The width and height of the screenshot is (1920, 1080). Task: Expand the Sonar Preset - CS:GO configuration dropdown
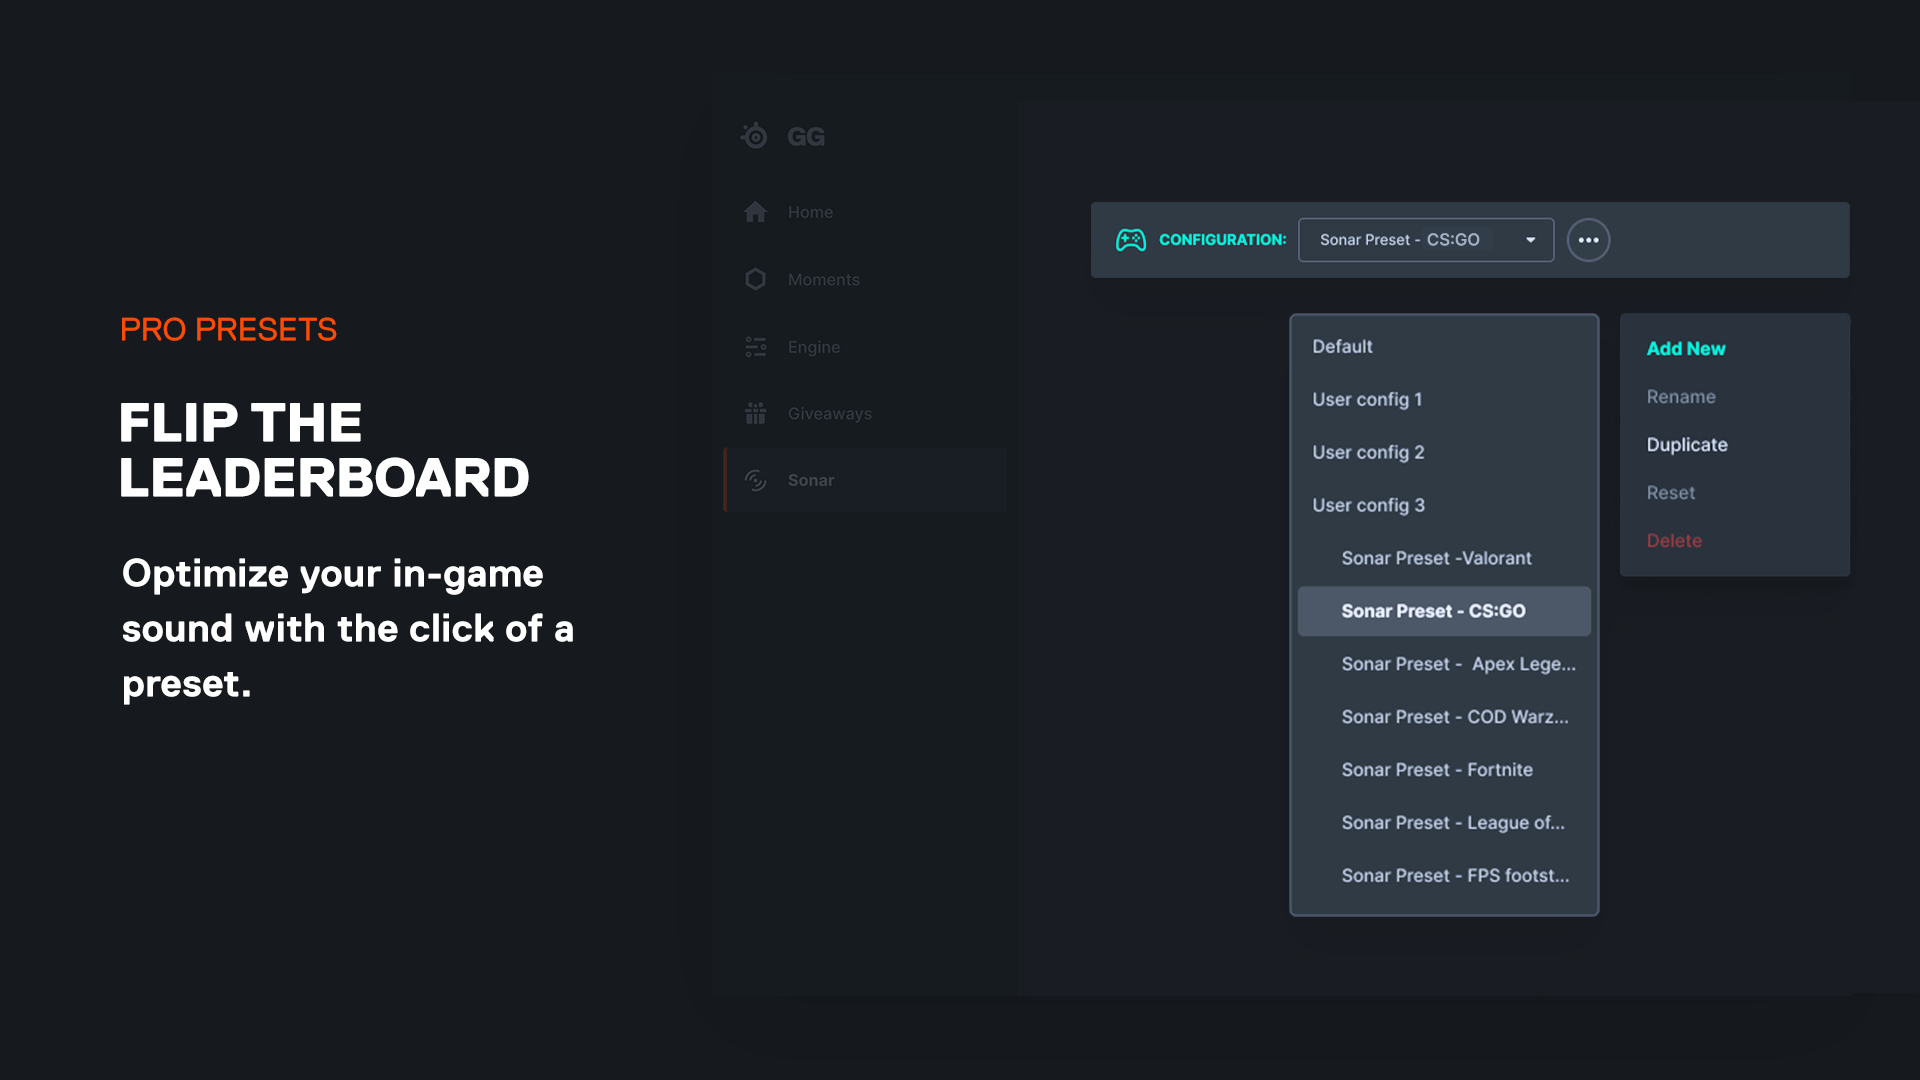[1426, 240]
